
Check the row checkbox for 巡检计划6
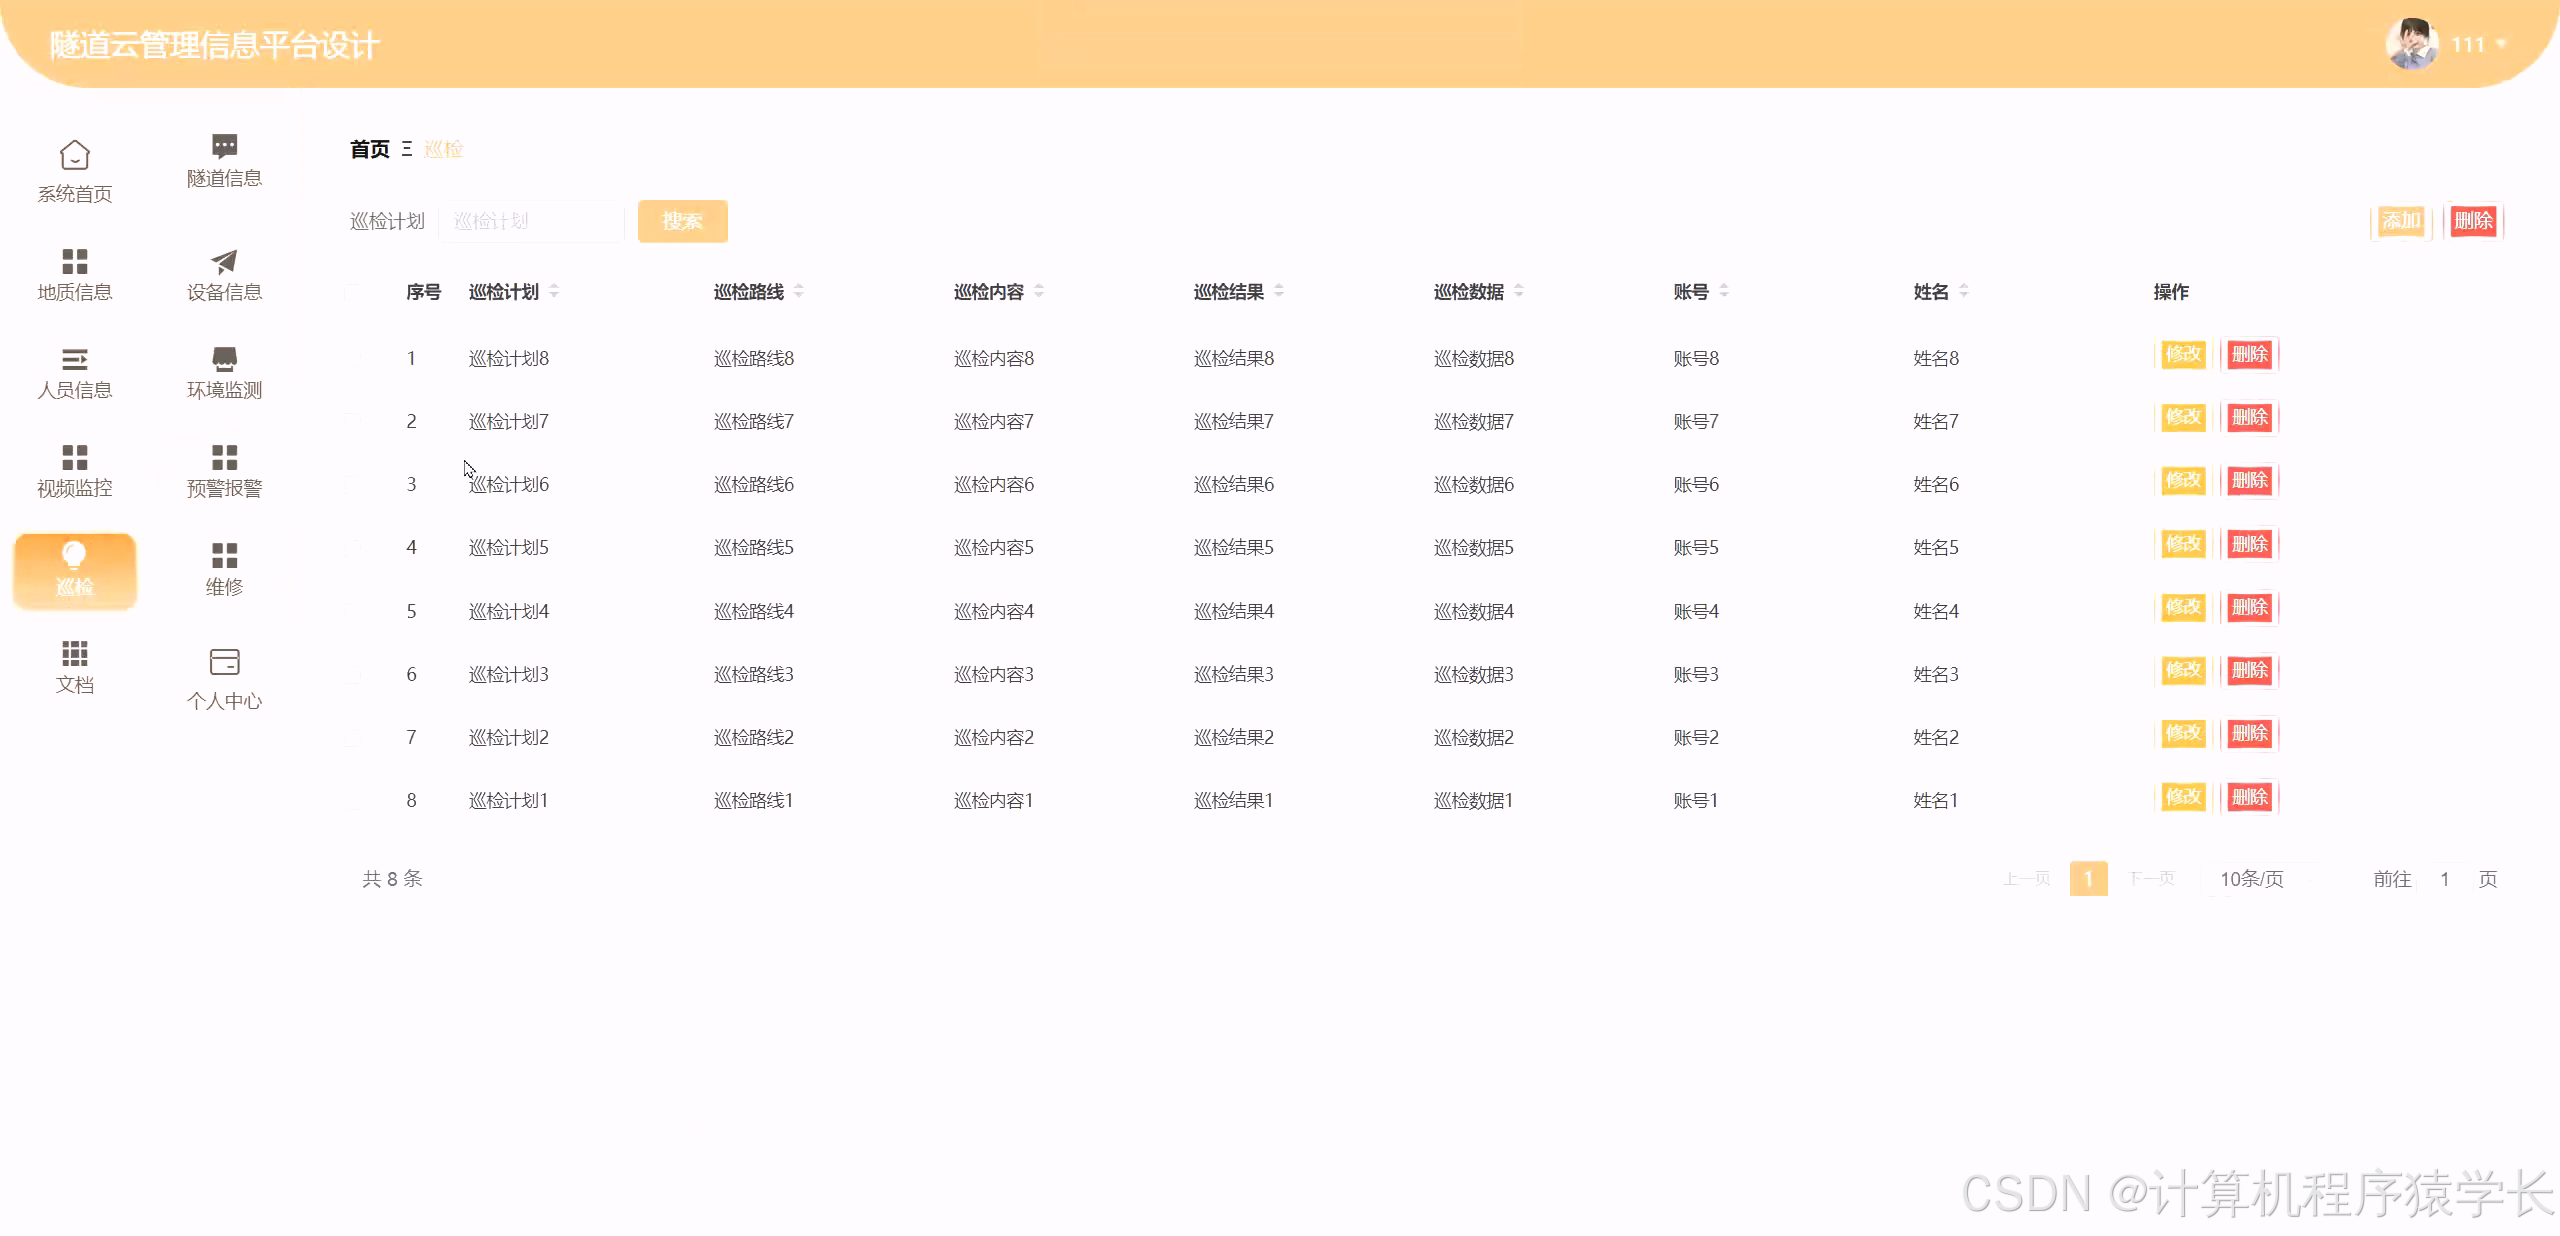(353, 484)
